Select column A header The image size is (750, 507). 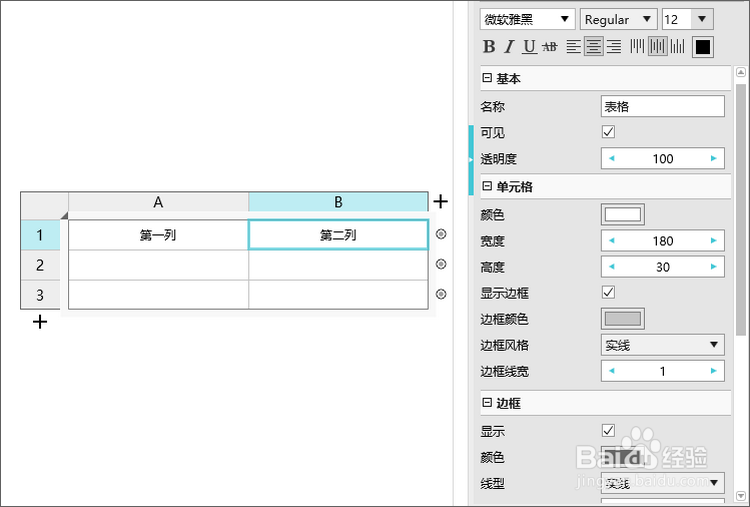pyautogui.click(x=158, y=202)
